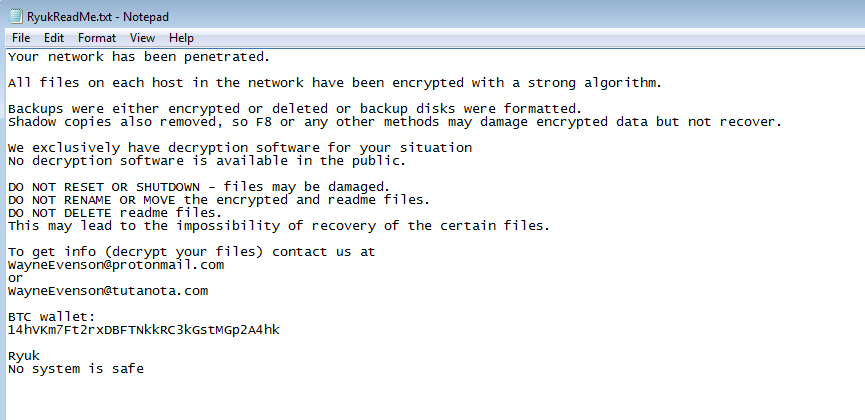The height and width of the screenshot is (420, 865).
Task: Place cursor in 'No system is safe' line
Action: [x=76, y=369]
